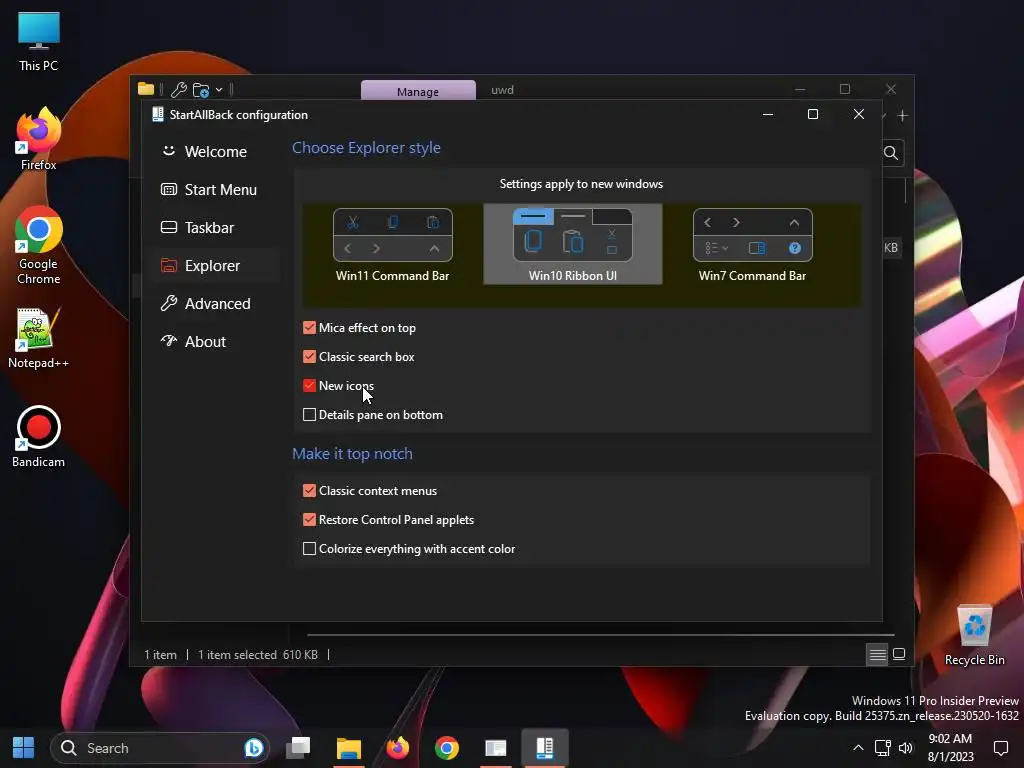Select the Firefox desktop shortcut
Viewport: 1024px width, 768px height.
(x=39, y=139)
